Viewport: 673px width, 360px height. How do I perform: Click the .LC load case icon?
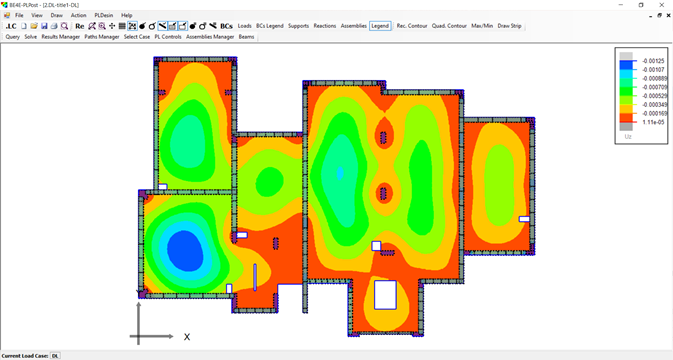(x=11, y=26)
